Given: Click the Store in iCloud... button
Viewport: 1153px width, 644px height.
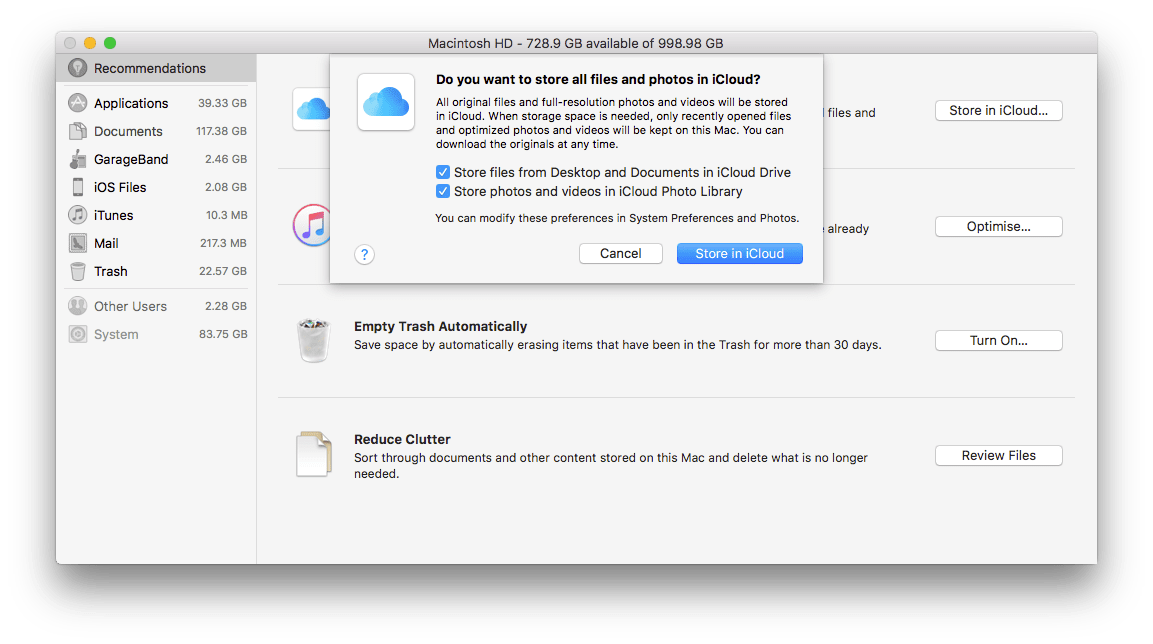Looking at the screenshot, I should pos(999,110).
